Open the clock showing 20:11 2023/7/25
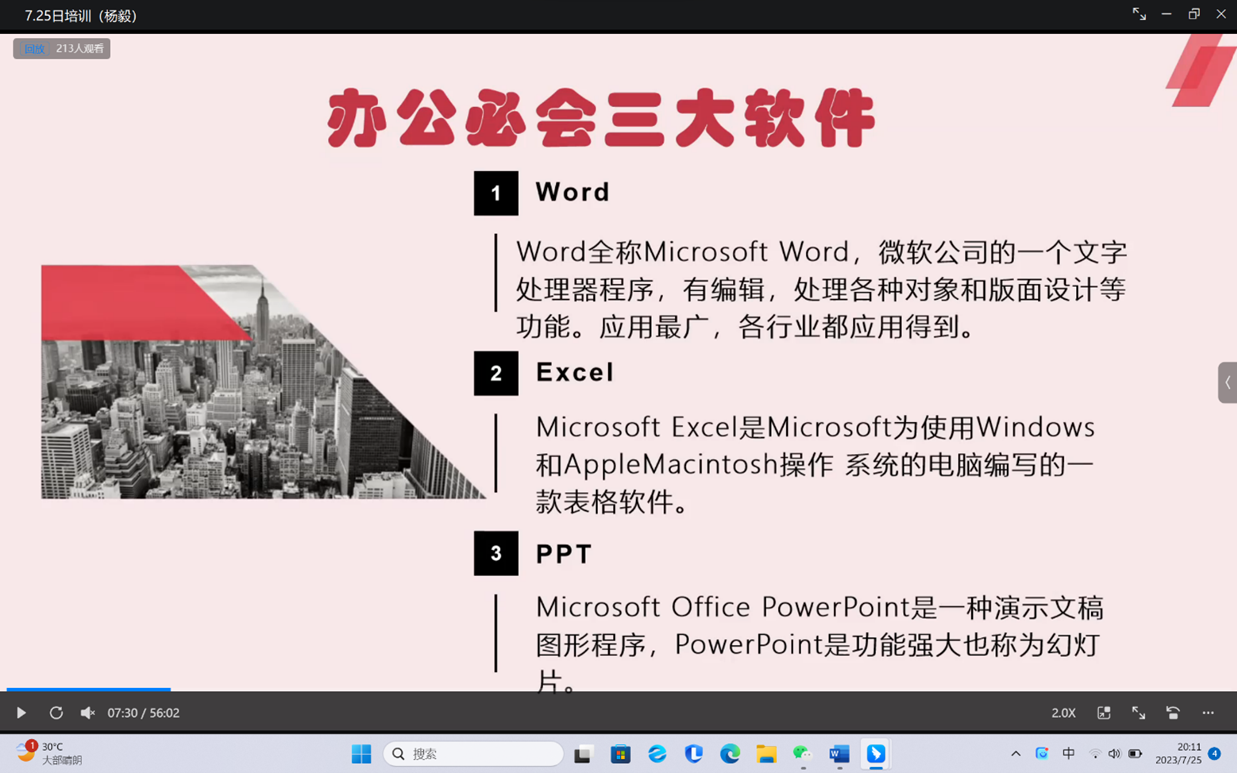 pos(1179,754)
